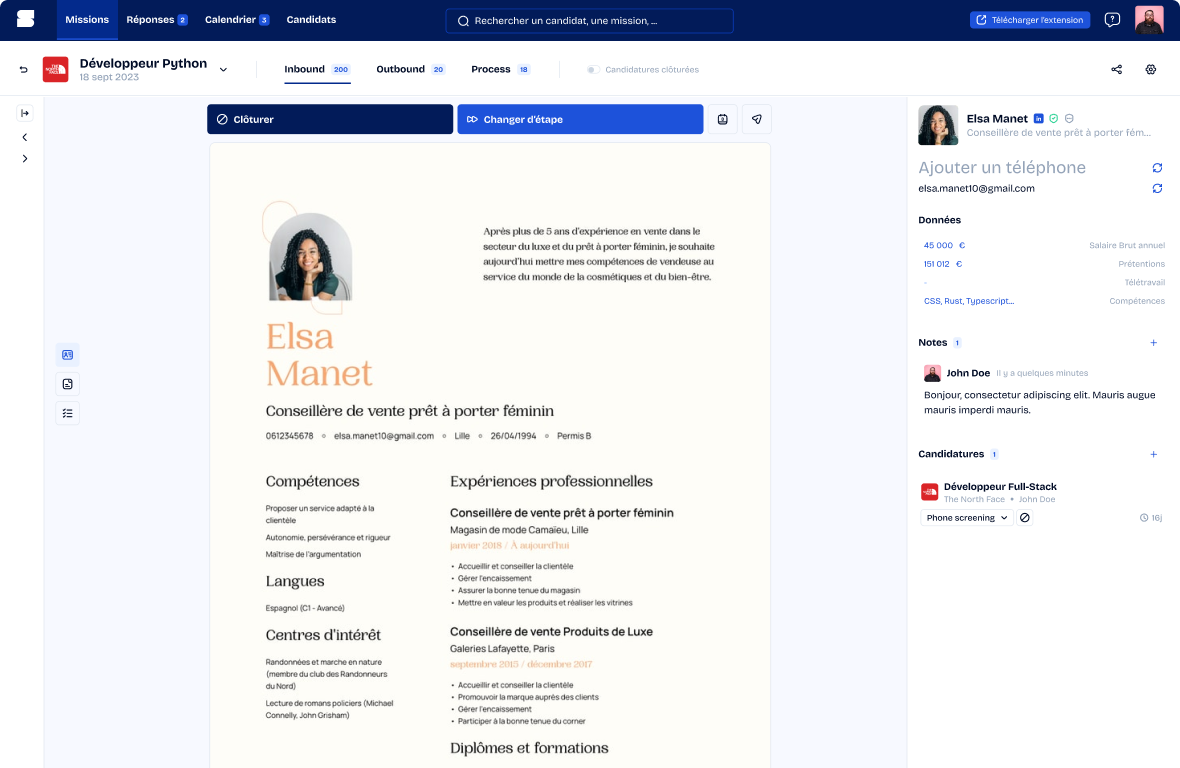Open the help chat bubble icon
Screen dimensions: 1180x768
point(1112,20)
